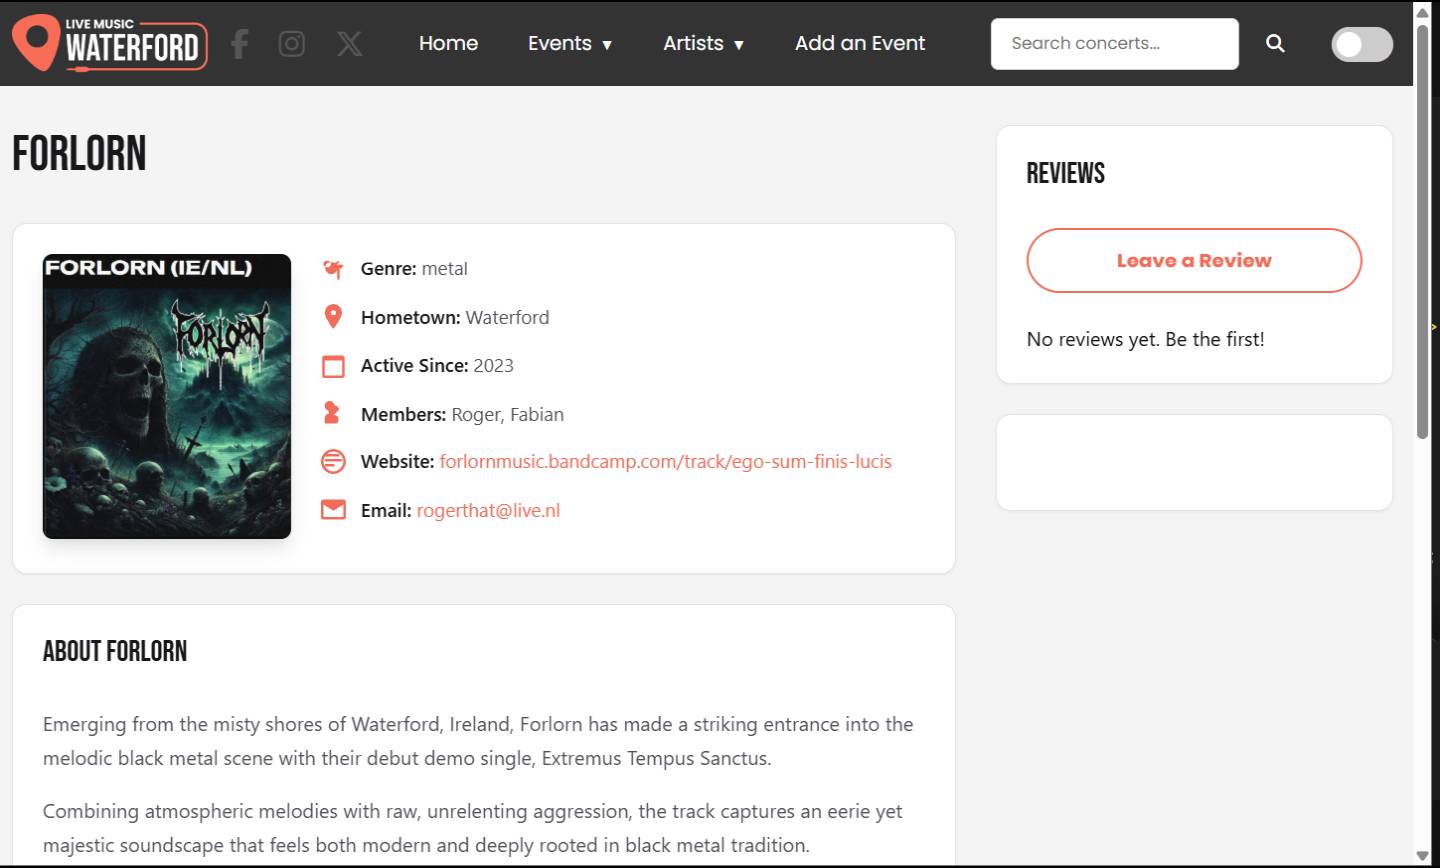Screen dimensions: 1440x868
Task: Open the forlornmusic.bandcamp.com track link
Action: pos(665,461)
